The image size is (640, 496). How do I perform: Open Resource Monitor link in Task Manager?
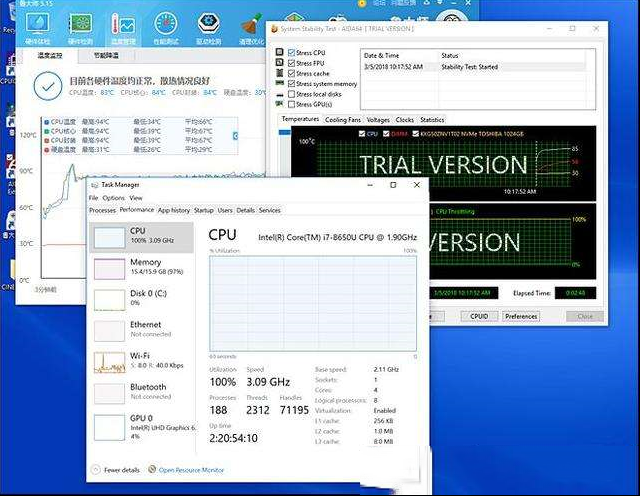point(191,470)
